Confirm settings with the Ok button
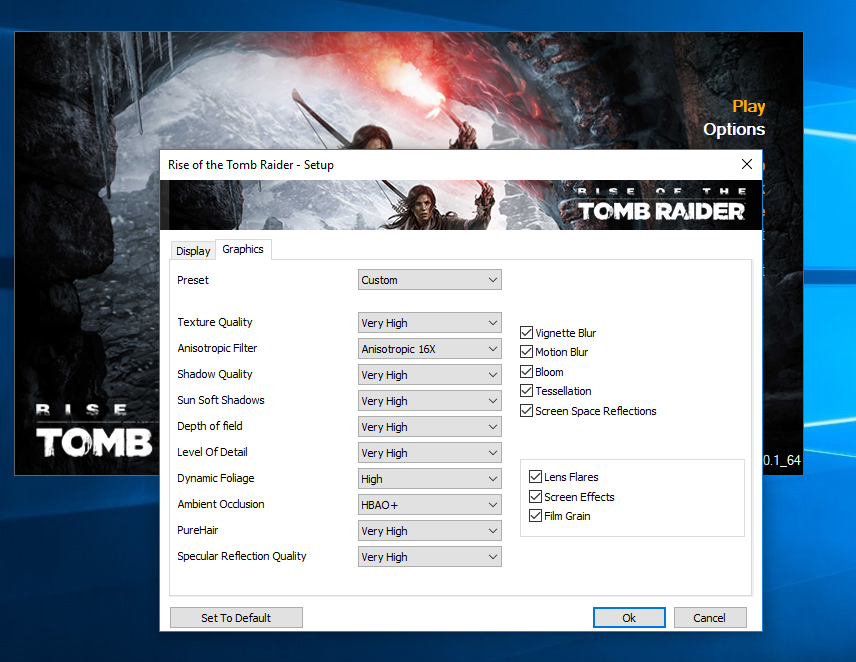 click(629, 618)
